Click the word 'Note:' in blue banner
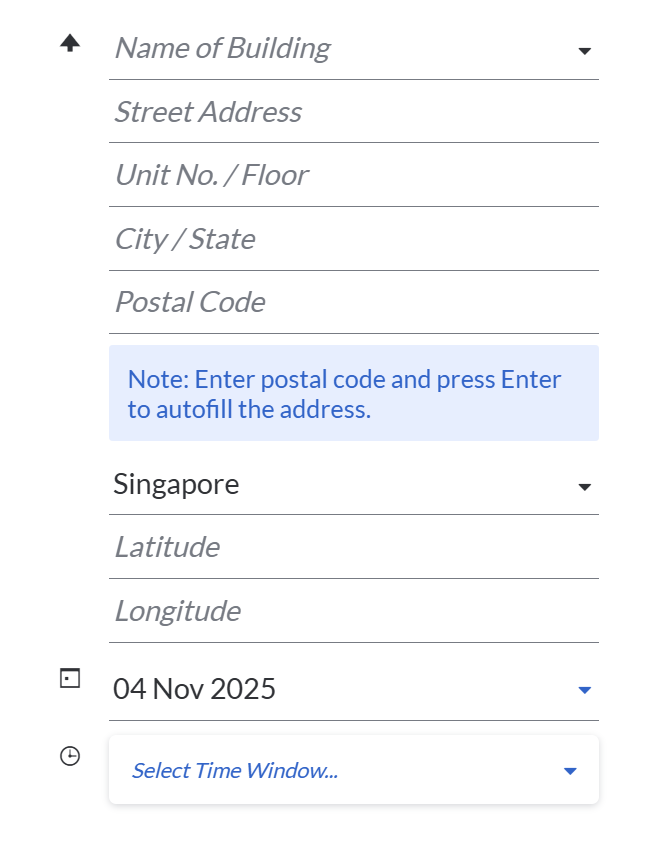Image resolution: width=671 pixels, height=841 pixels. 158,380
